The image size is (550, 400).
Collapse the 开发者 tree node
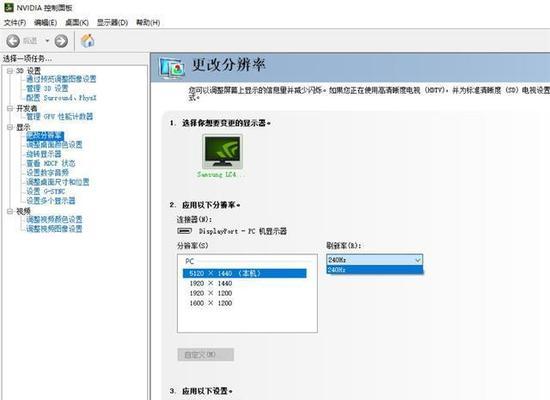(x=10, y=108)
